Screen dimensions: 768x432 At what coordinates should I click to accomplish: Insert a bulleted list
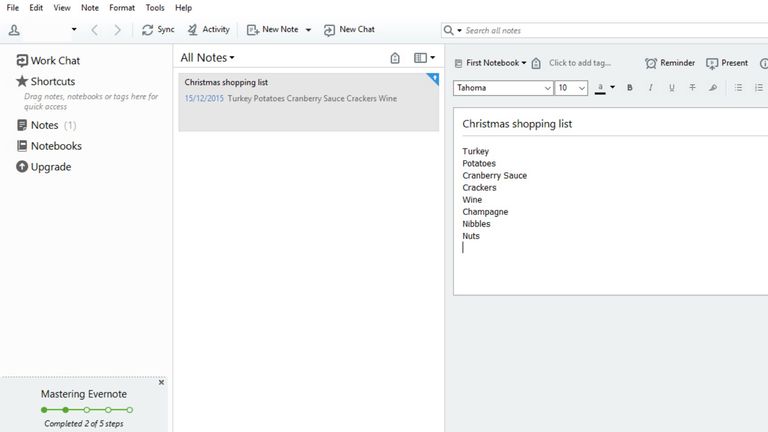pyautogui.click(x=738, y=88)
